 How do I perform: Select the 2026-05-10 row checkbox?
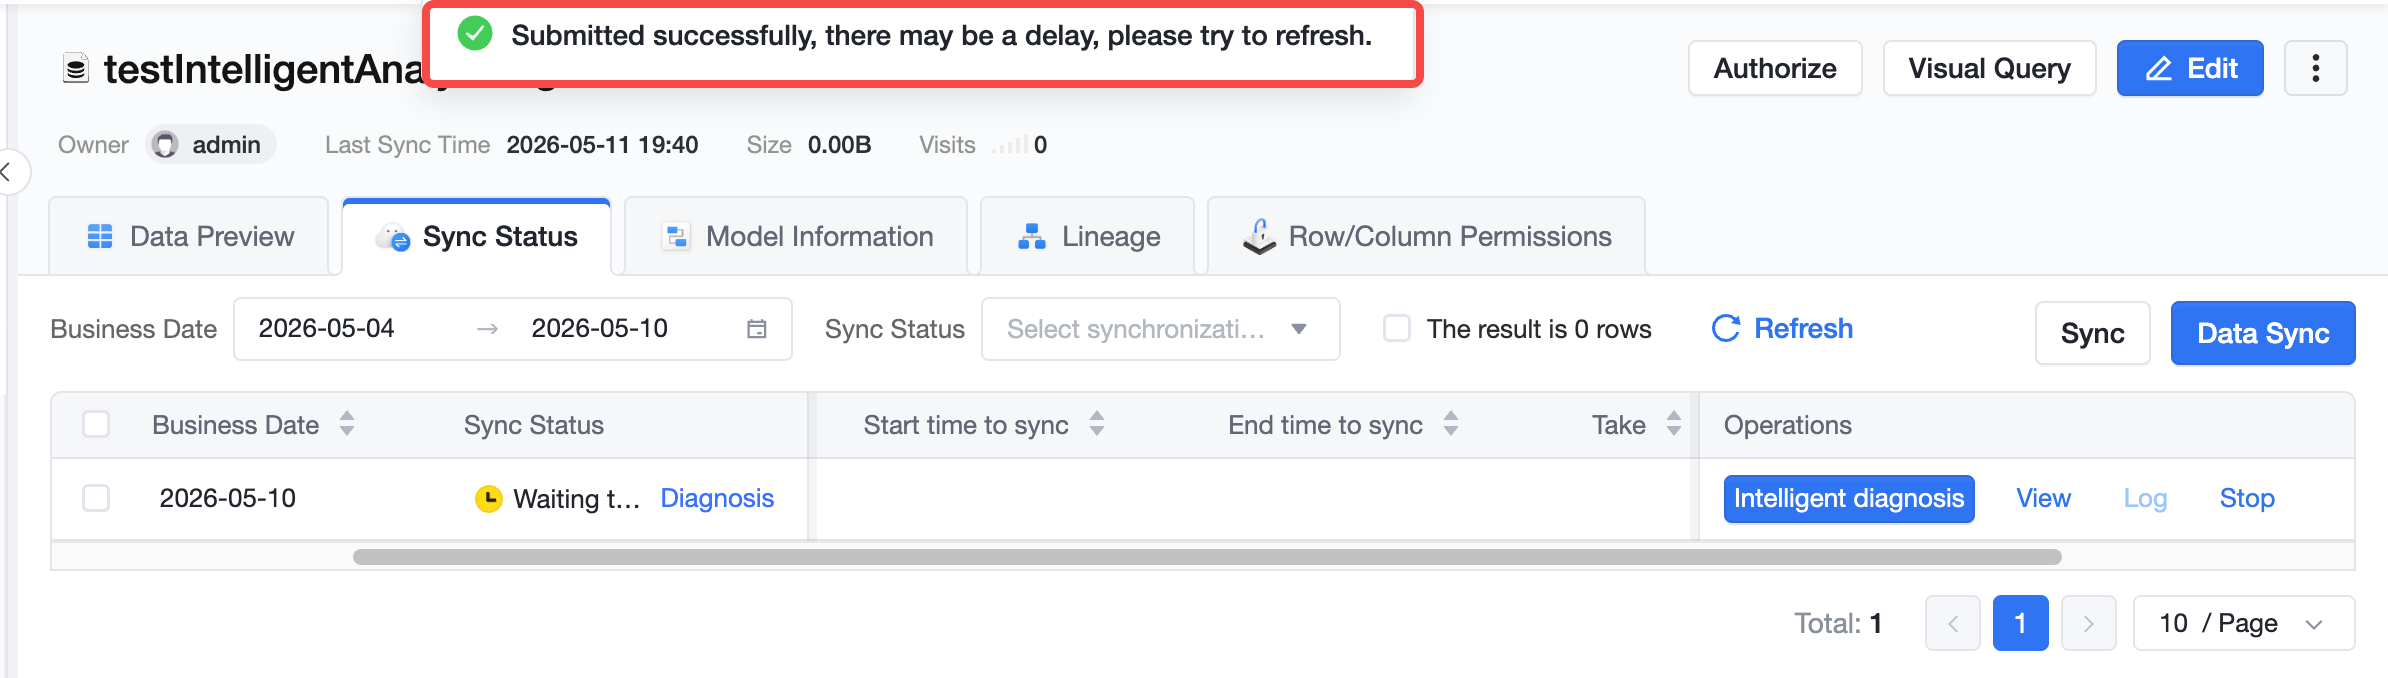click(96, 498)
